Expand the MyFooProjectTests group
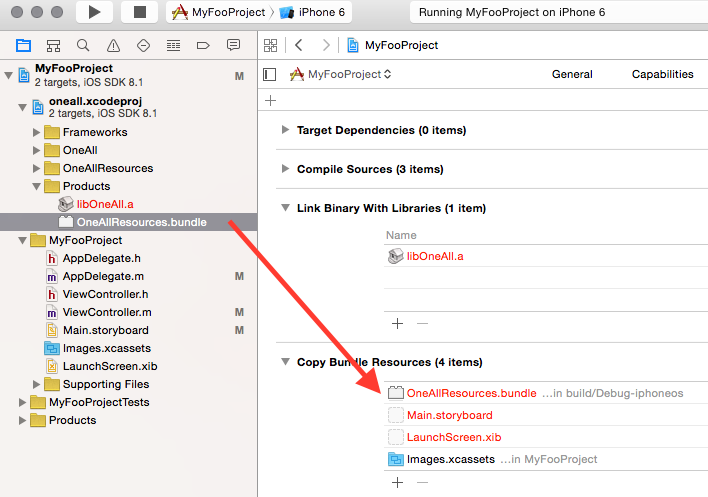This screenshot has height=497, width=708. point(22,402)
